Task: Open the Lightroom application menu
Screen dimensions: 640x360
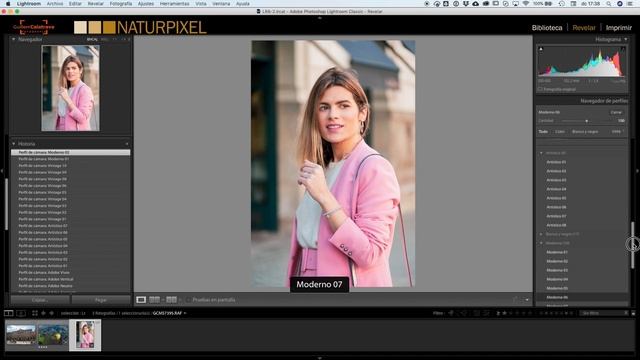Action: [29, 4]
